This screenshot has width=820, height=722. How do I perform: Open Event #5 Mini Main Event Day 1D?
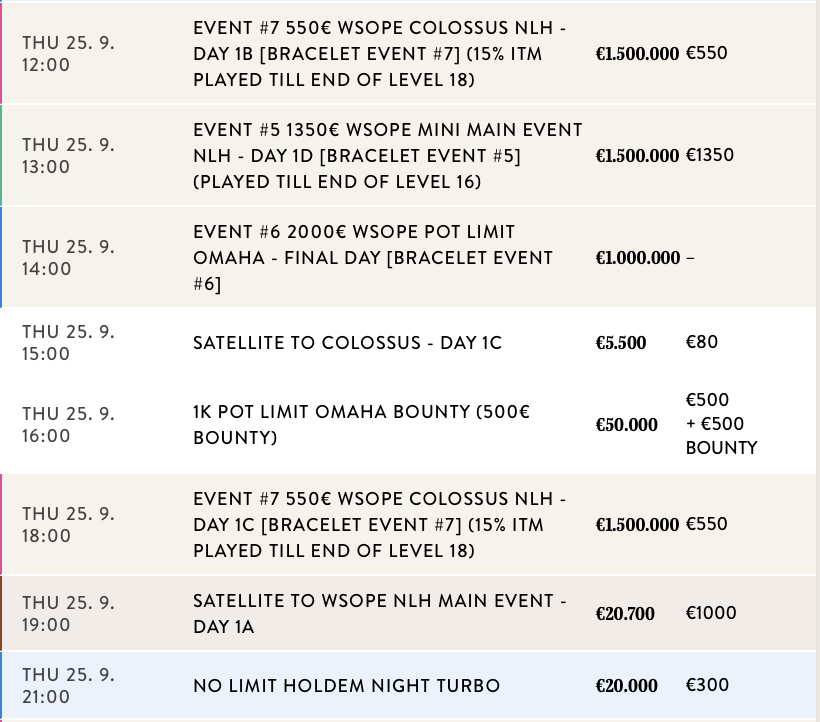tap(387, 156)
